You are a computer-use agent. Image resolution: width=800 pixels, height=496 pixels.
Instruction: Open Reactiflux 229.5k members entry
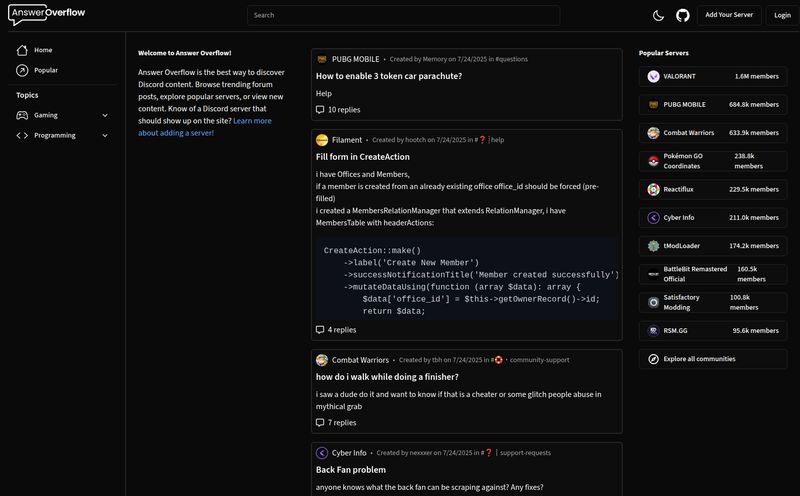(713, 189)
